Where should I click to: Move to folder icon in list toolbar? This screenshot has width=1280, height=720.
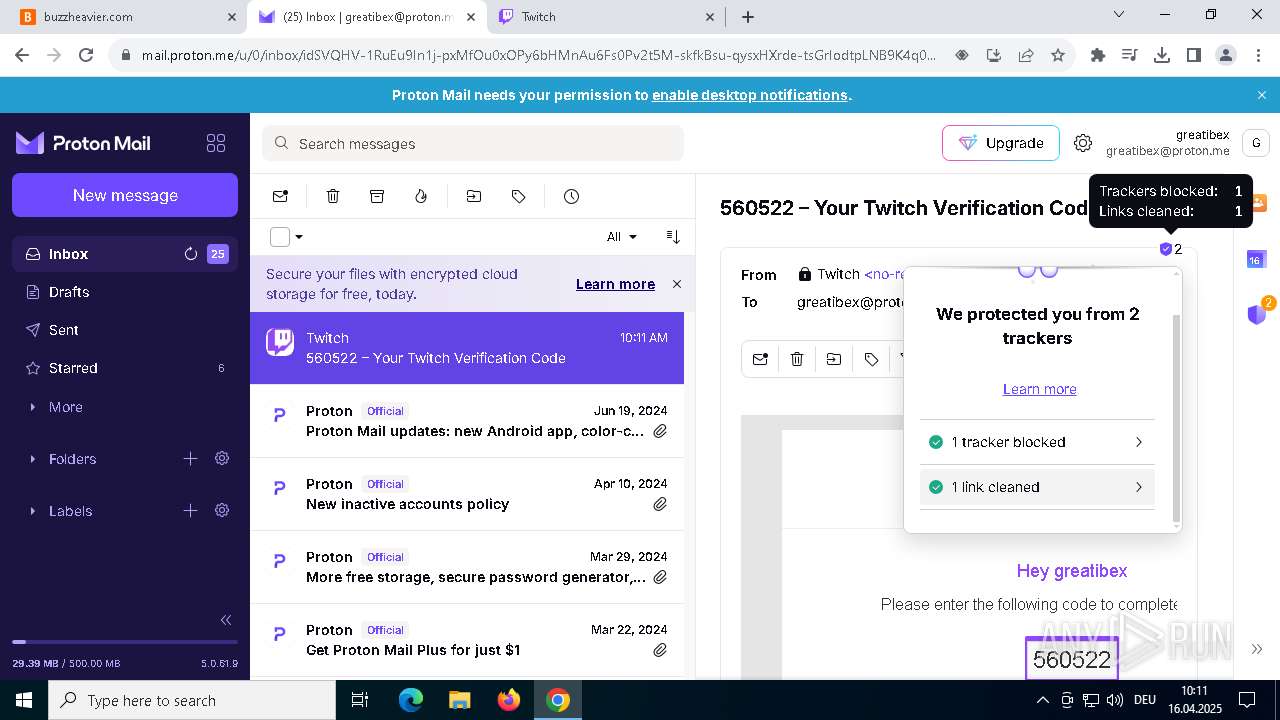point(474,196)
